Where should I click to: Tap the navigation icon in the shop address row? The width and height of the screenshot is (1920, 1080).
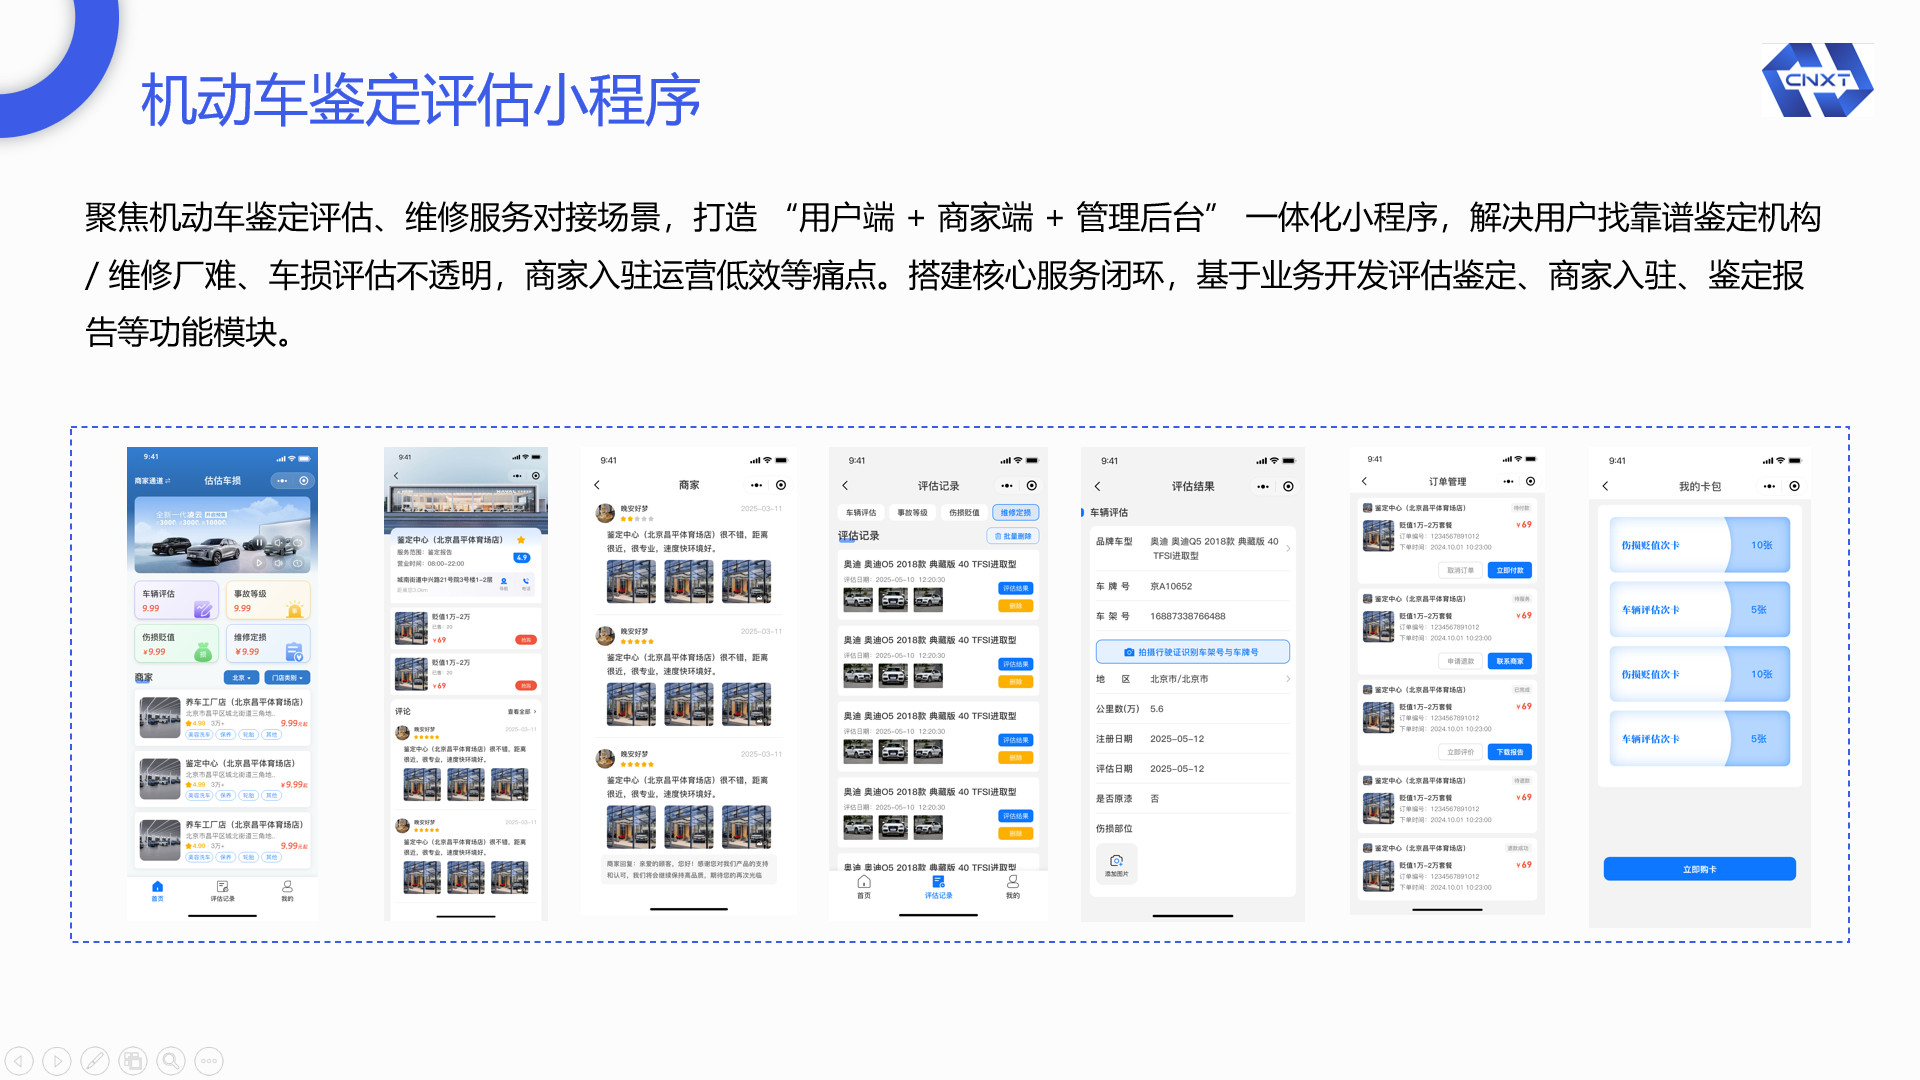504,582
